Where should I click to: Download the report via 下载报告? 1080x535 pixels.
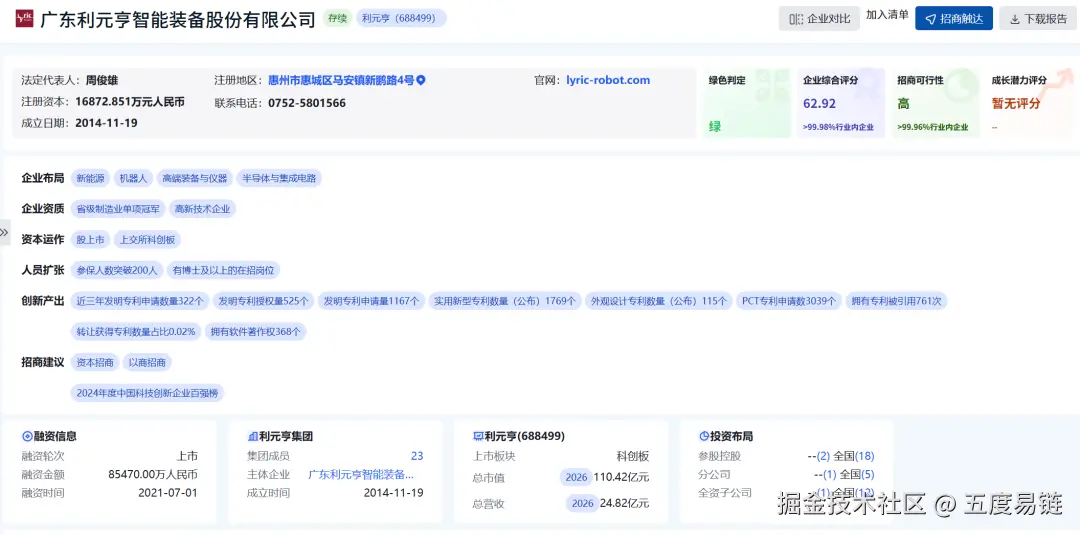[1039, 19]
